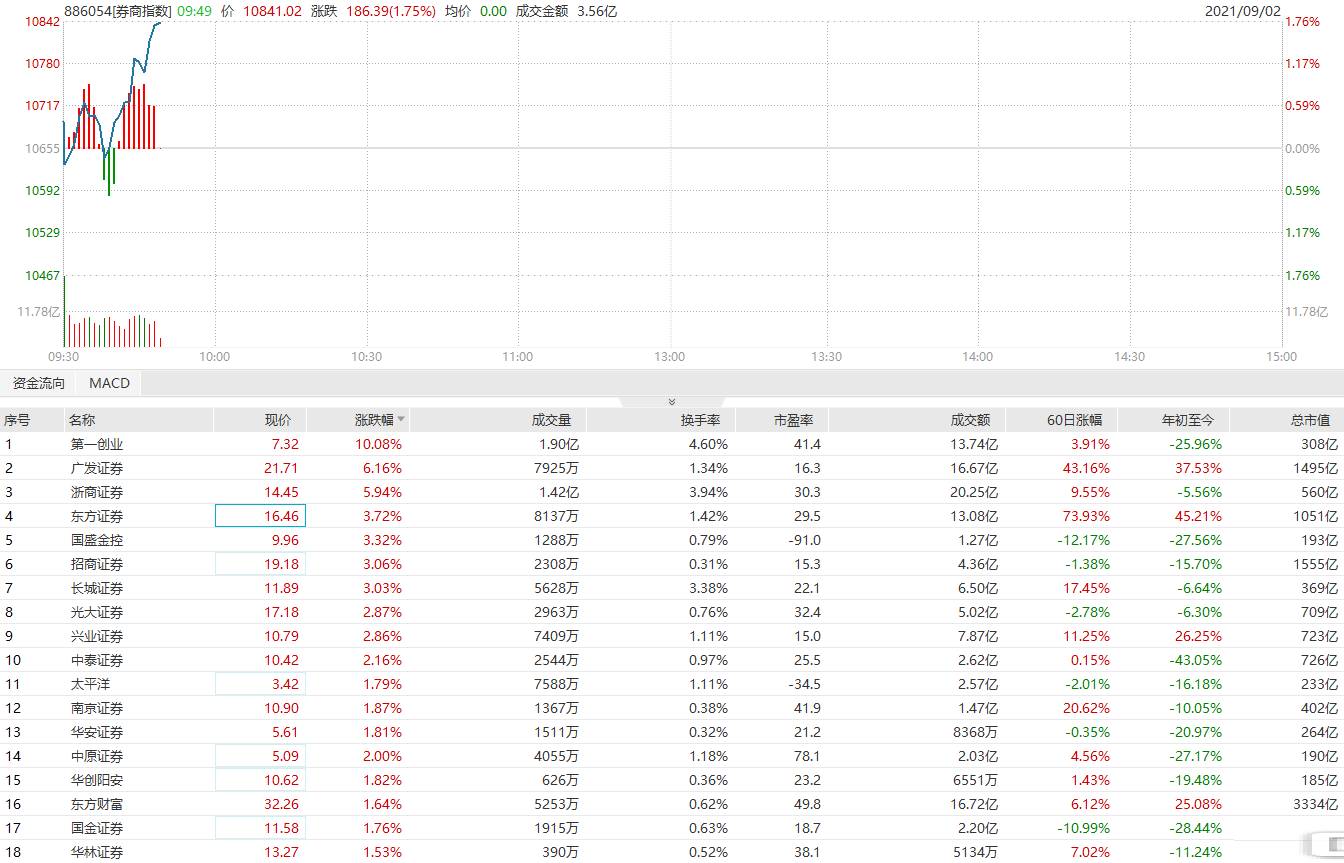Select the -91.0 P/E ratio cell
The width and height of the screenshot is (1344, 863).
pyautogui.click(x=802, y=540)
